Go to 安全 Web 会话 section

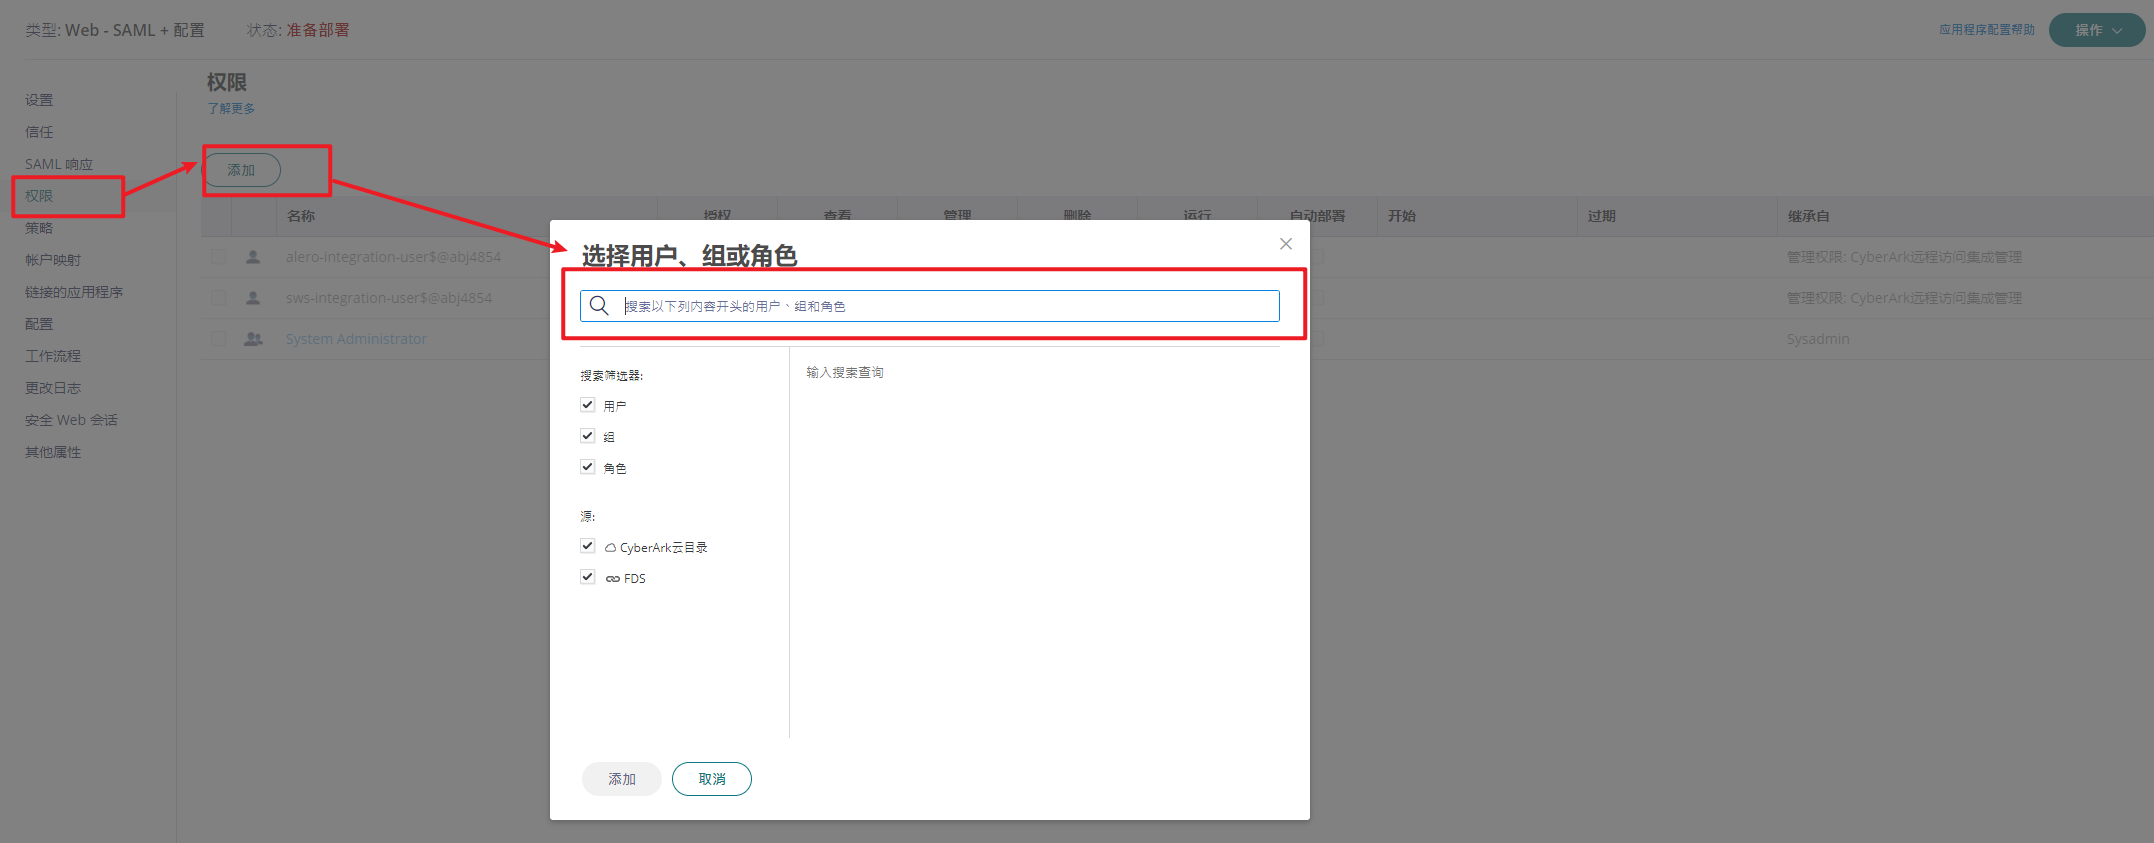[x=71, y=420]
